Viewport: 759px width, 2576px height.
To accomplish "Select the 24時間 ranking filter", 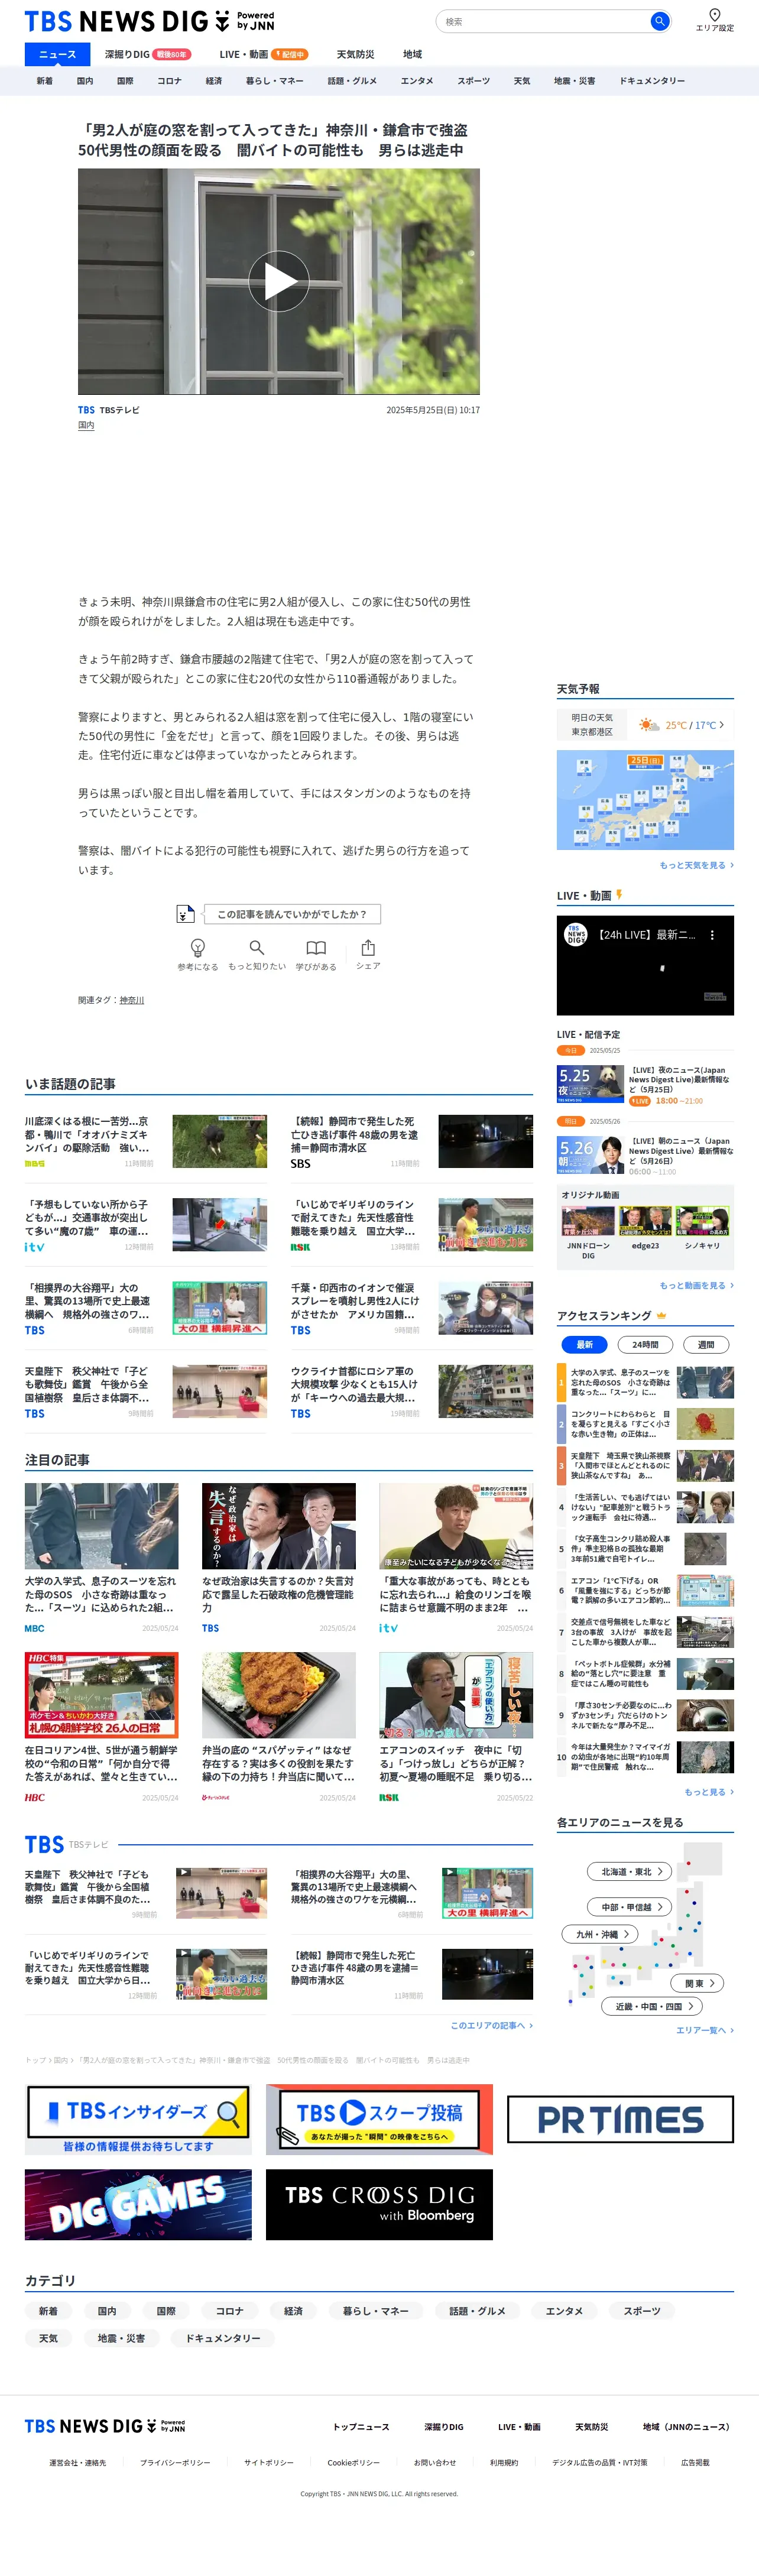I will pos(645,1345).
